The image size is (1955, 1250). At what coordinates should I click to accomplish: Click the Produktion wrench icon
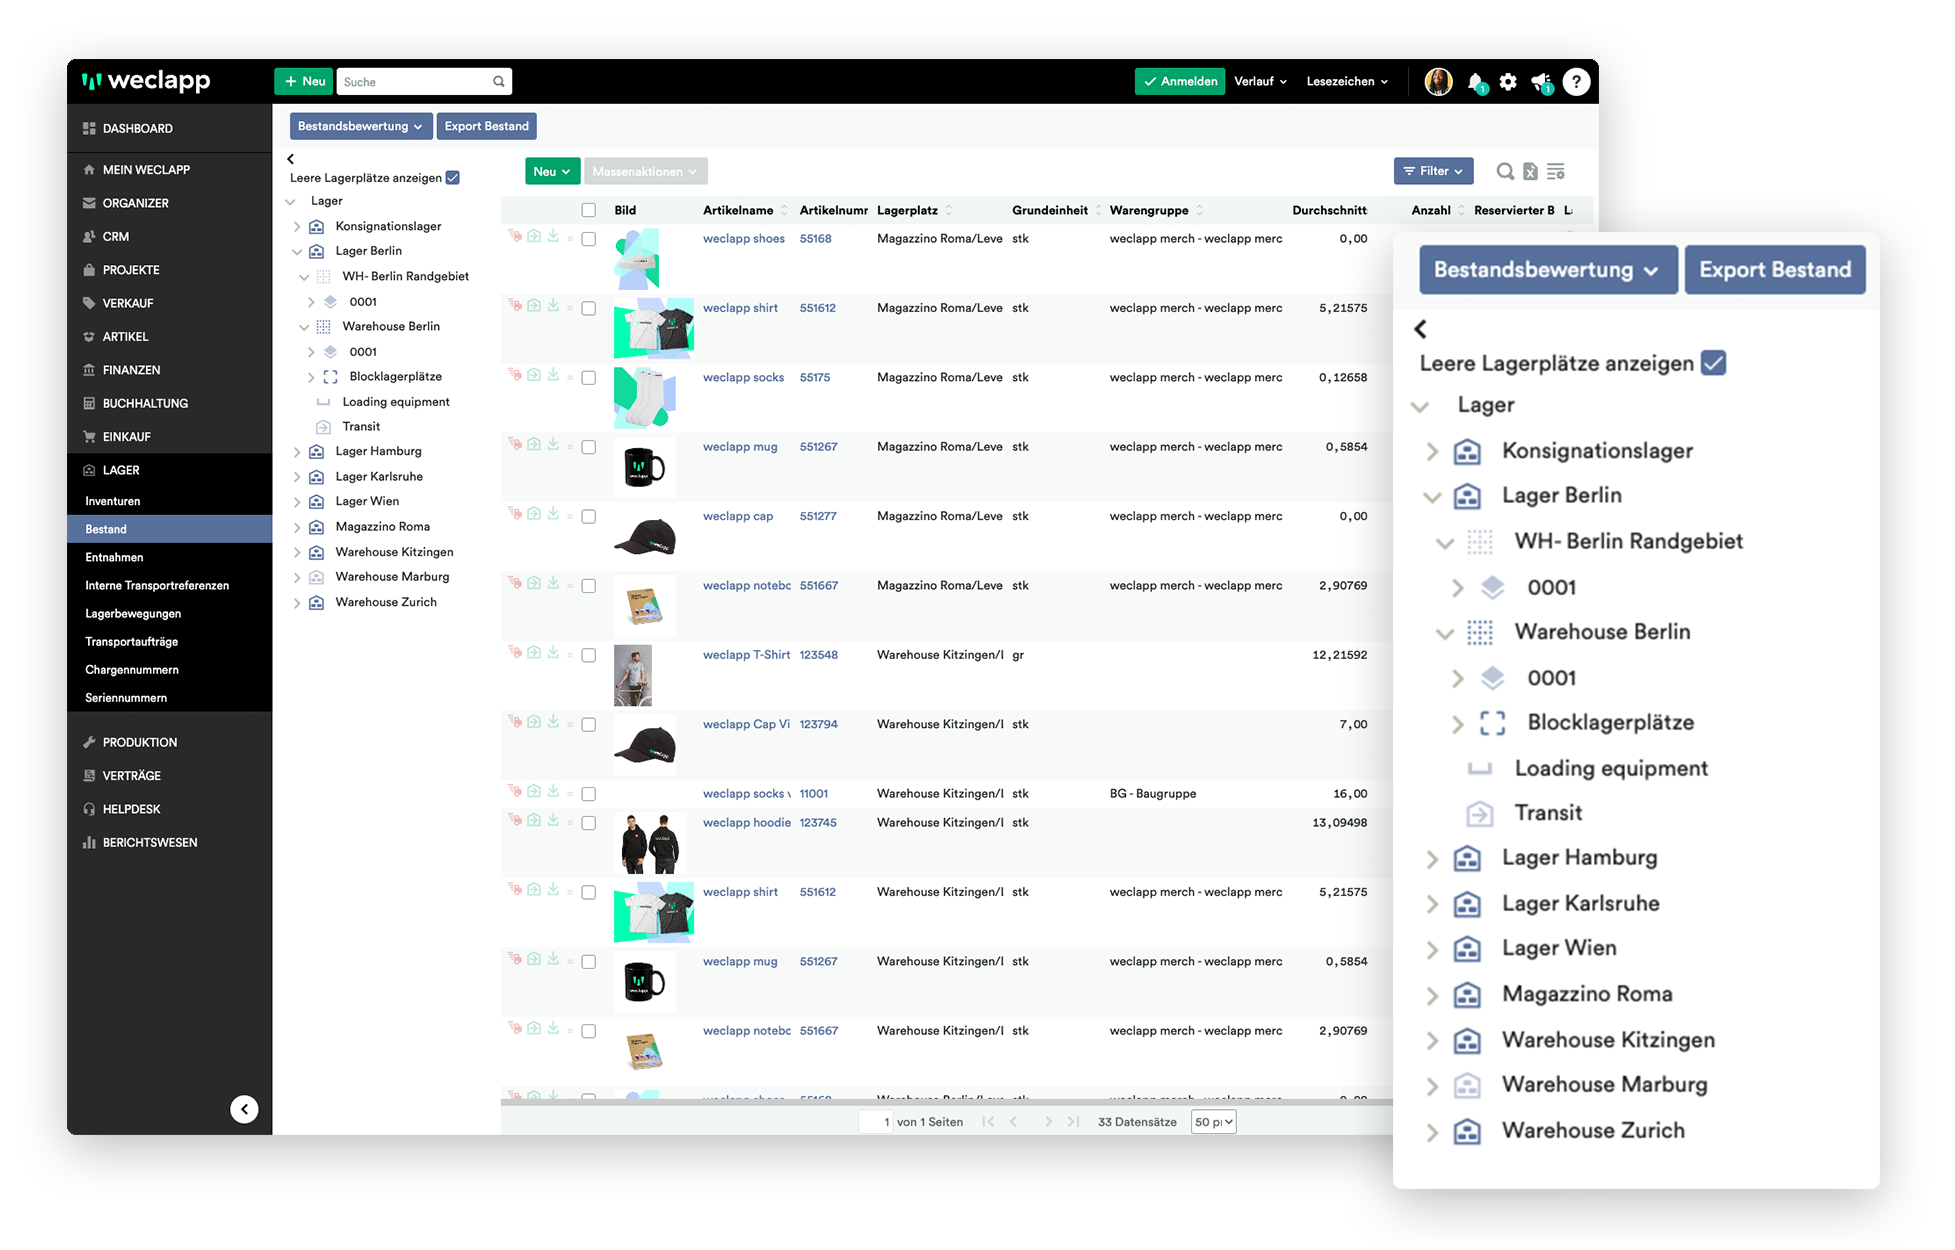coord(89,742)
